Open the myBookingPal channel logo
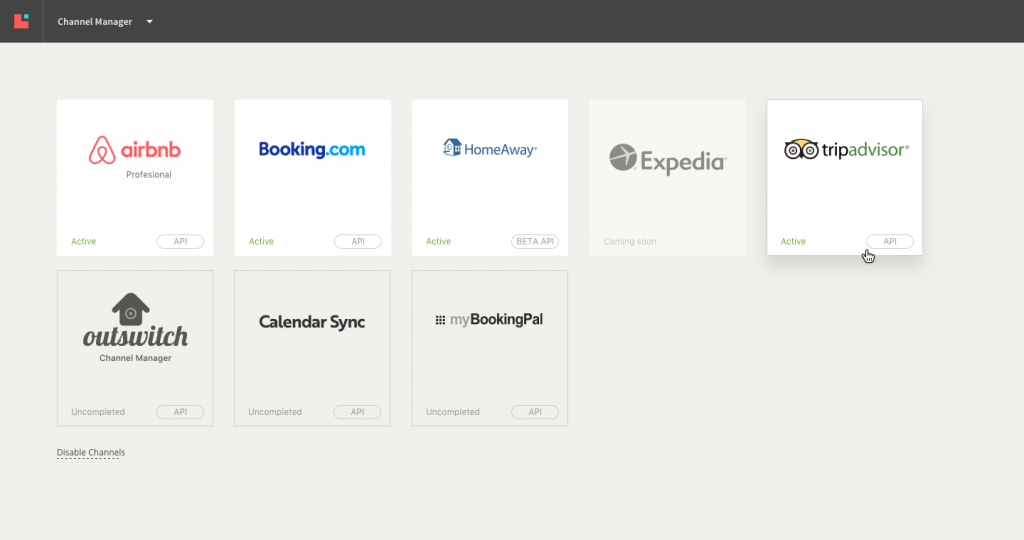 pos(489,319)
